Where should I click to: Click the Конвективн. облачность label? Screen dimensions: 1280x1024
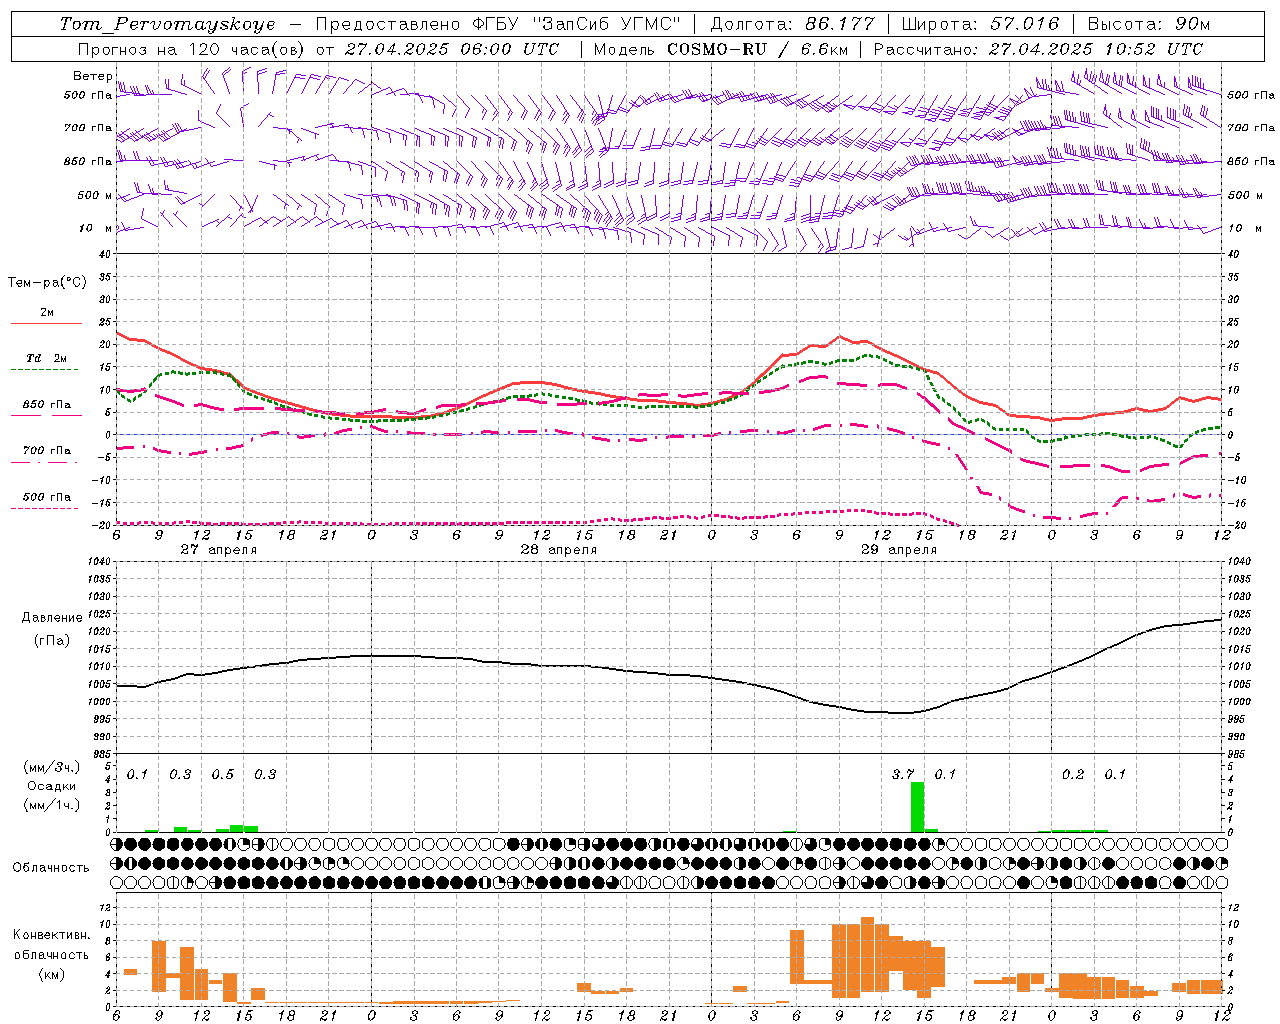click(x=51, y=945)
